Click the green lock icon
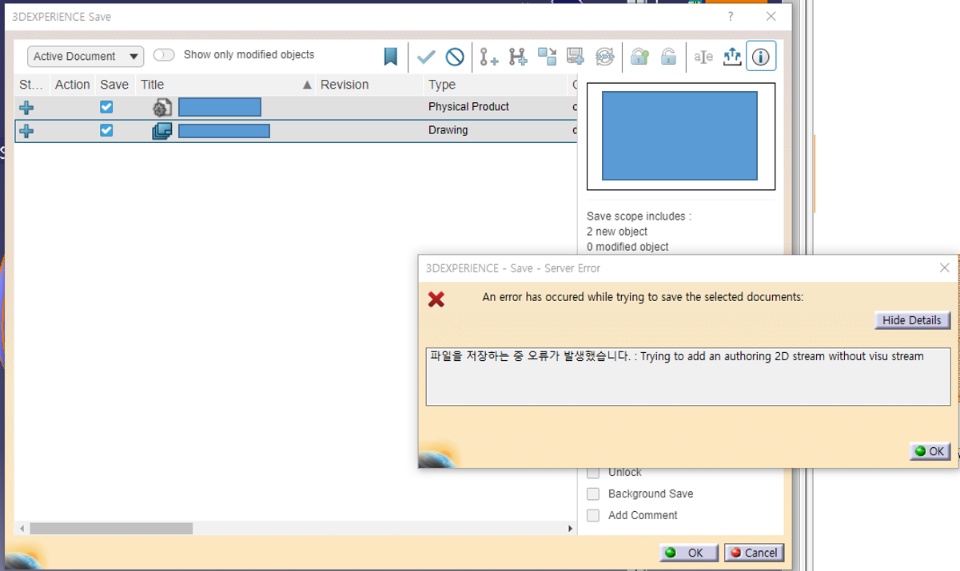Viewport: 960px width, 571px height. click(x=639, y=57)
